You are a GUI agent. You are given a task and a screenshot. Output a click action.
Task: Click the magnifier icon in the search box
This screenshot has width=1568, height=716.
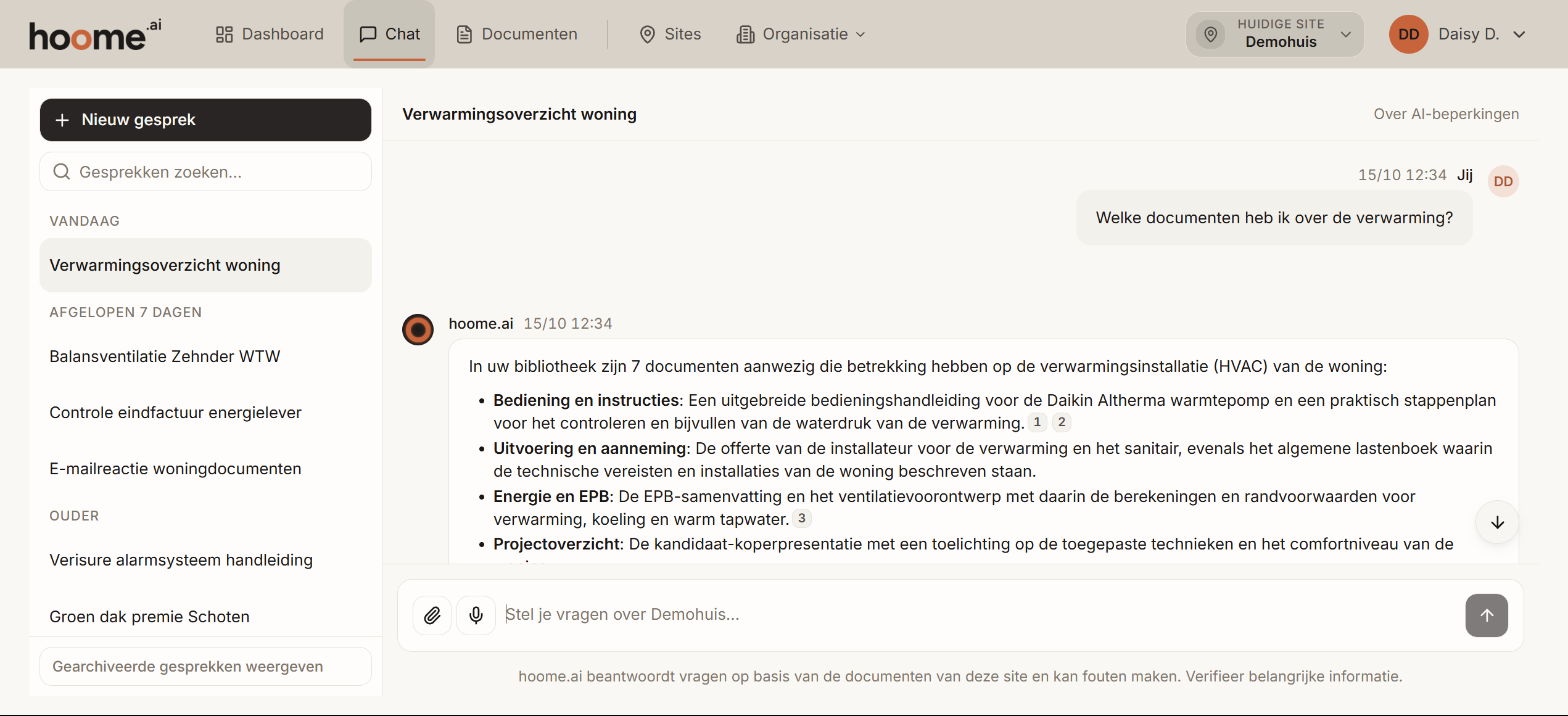click(61, 172)
